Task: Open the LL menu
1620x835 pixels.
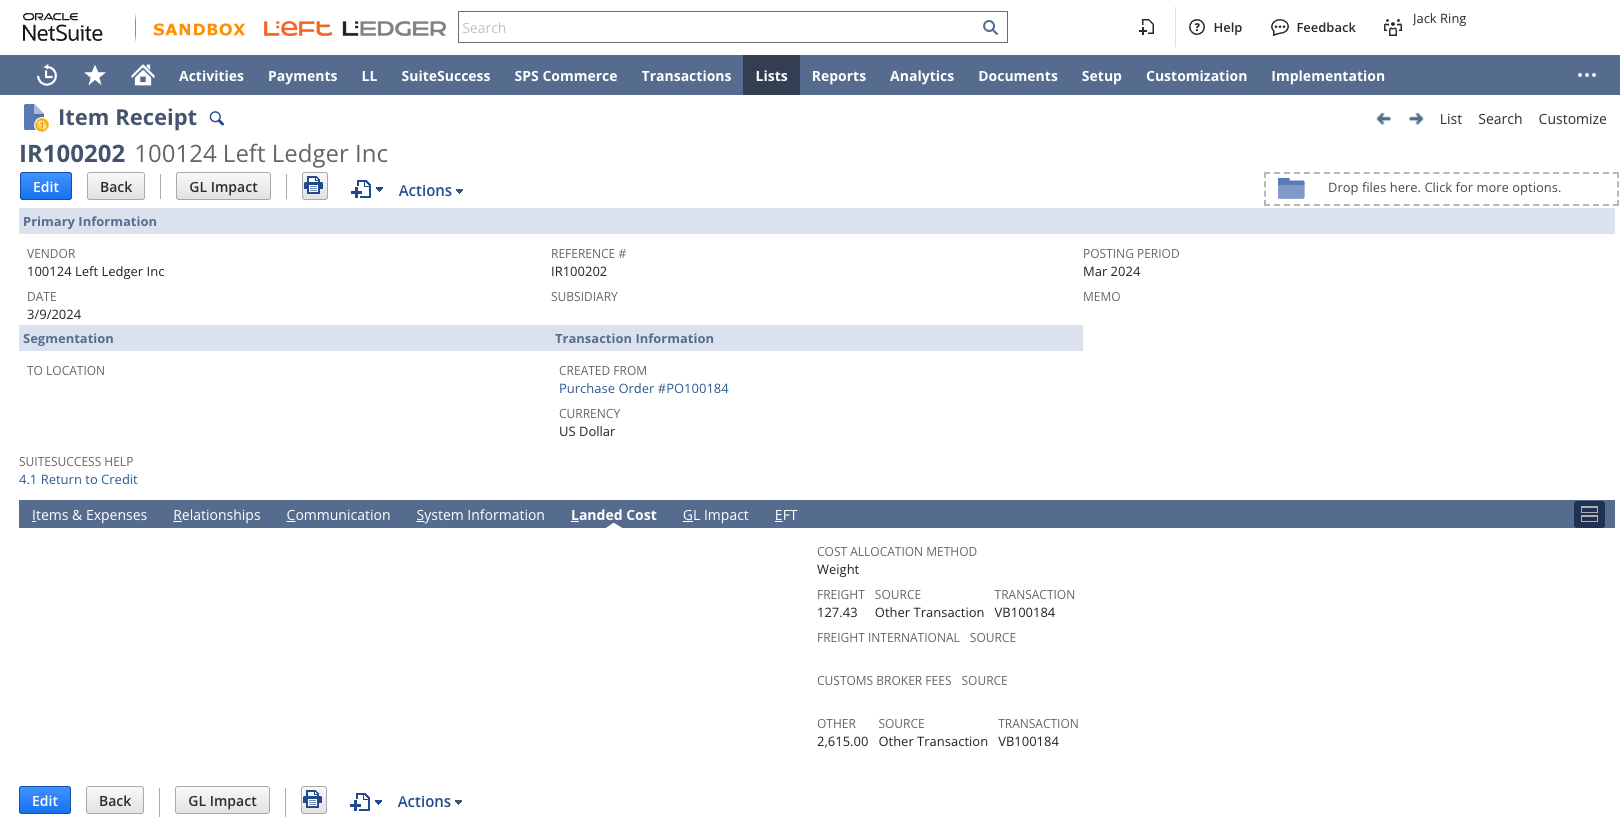Action: 369,76
